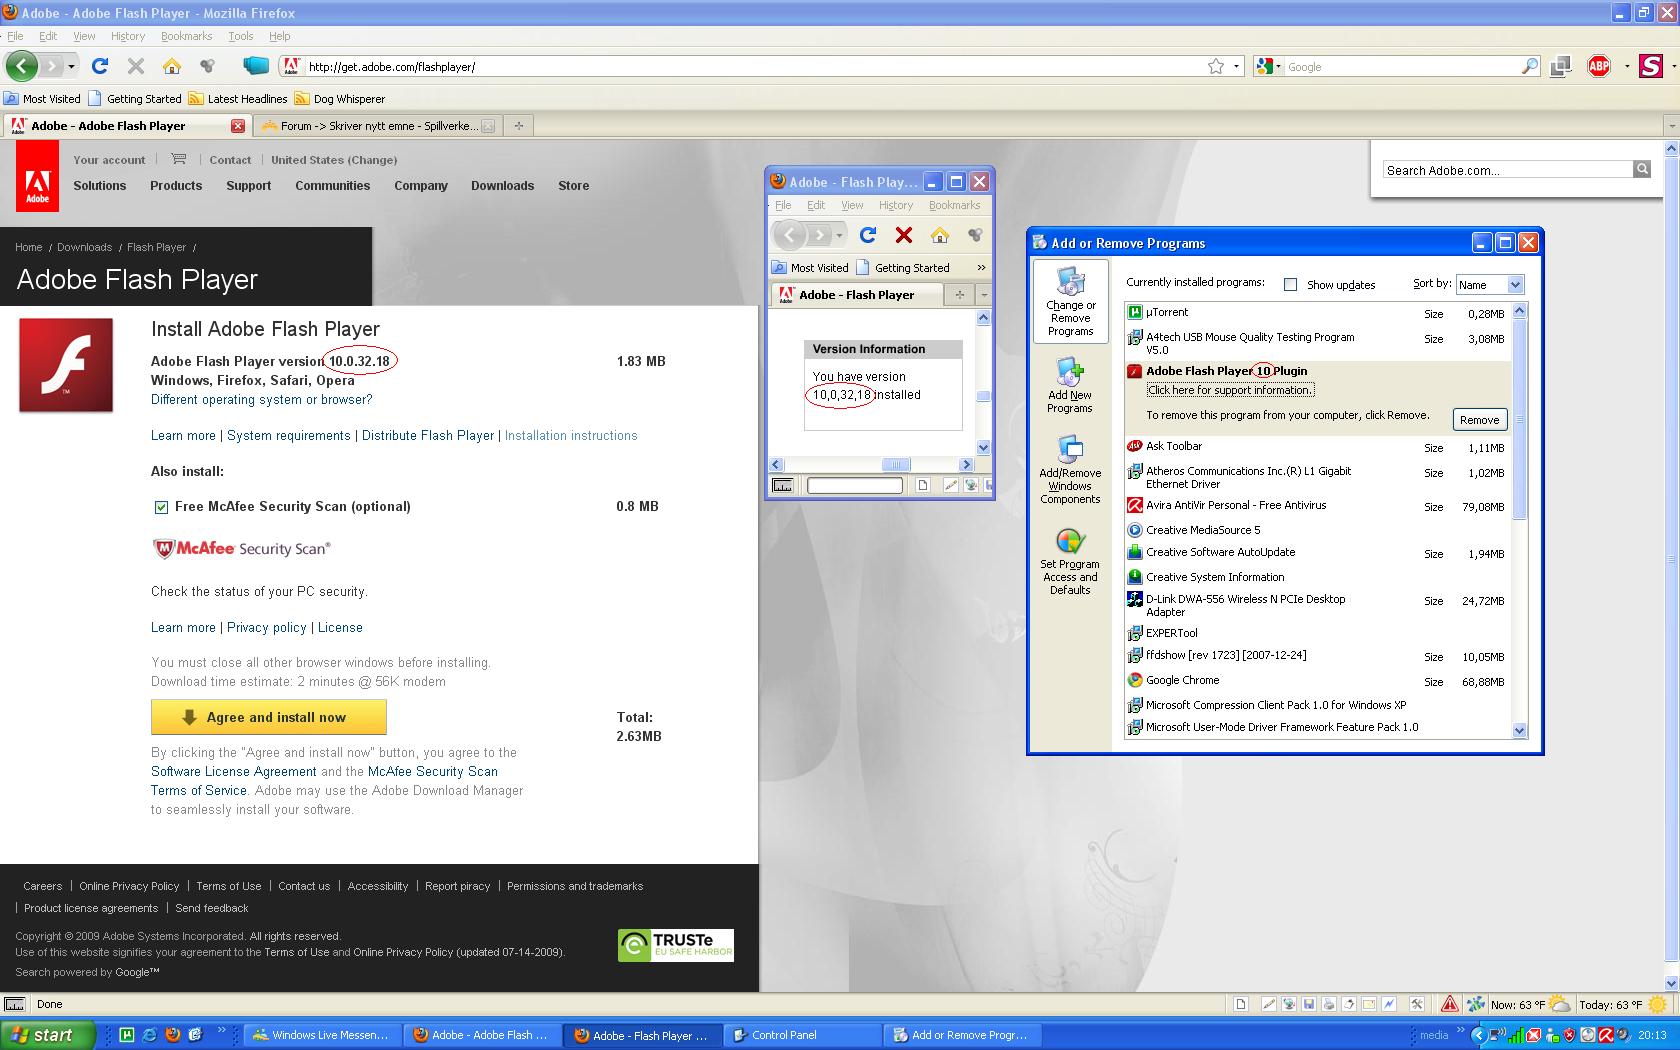This screenshot has height=1050, width=1680.
Task: Click the grey stop icon in main Firefox toolbar
Action: [136, 66]
